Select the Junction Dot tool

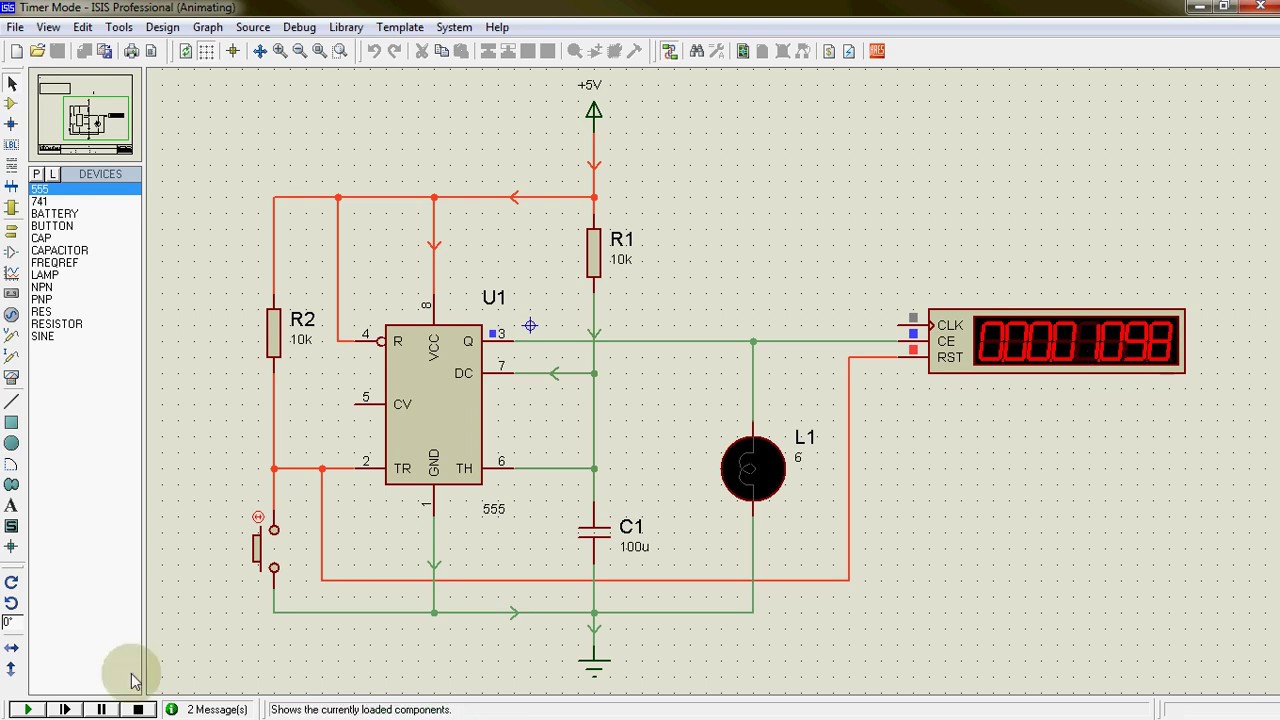[x=12, y=124]
